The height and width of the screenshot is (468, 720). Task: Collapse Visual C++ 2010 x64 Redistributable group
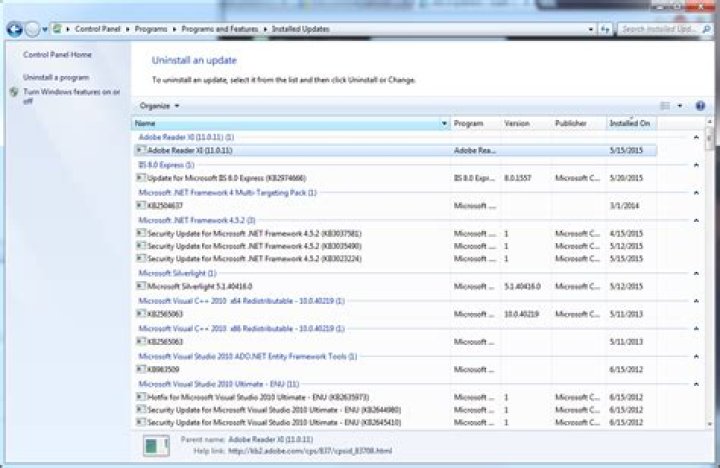pos(696,301)
